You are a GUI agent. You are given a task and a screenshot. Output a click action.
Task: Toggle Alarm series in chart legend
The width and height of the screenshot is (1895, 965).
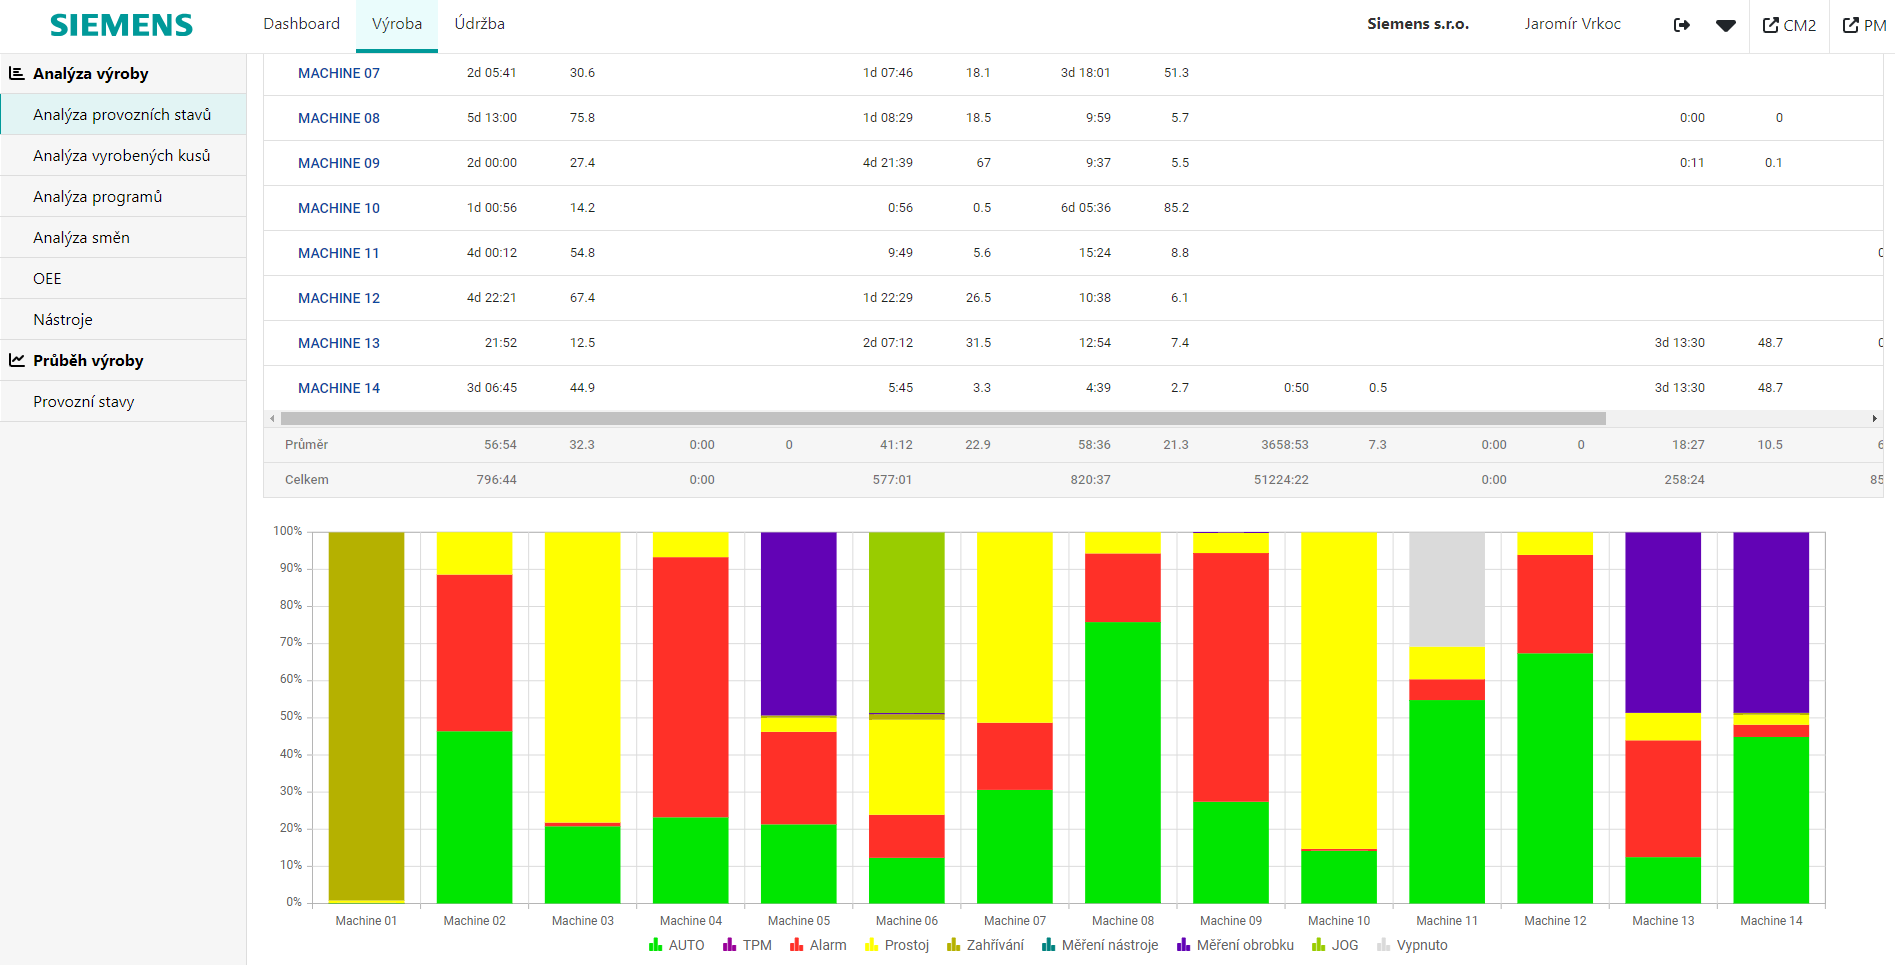[818, 945]
